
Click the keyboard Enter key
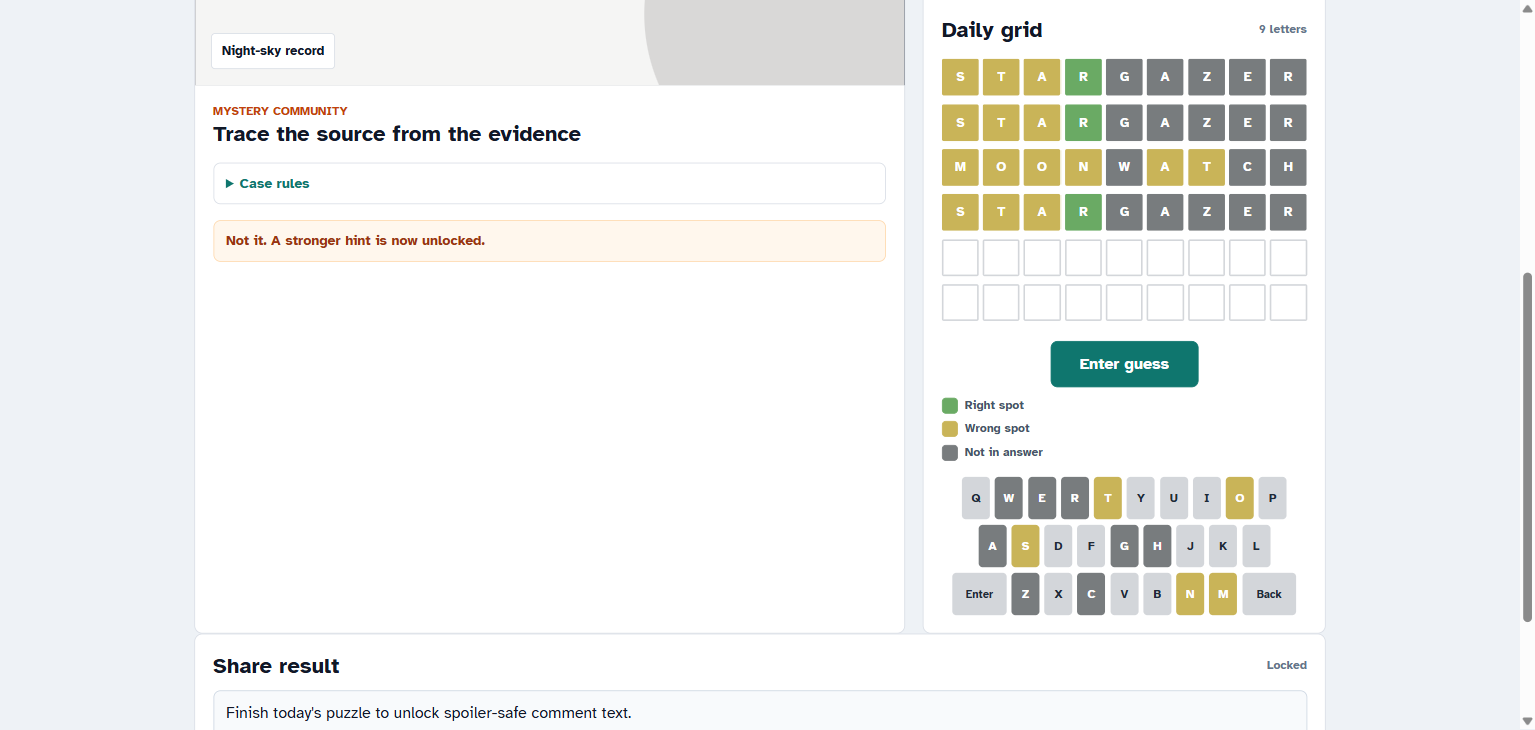979,594
